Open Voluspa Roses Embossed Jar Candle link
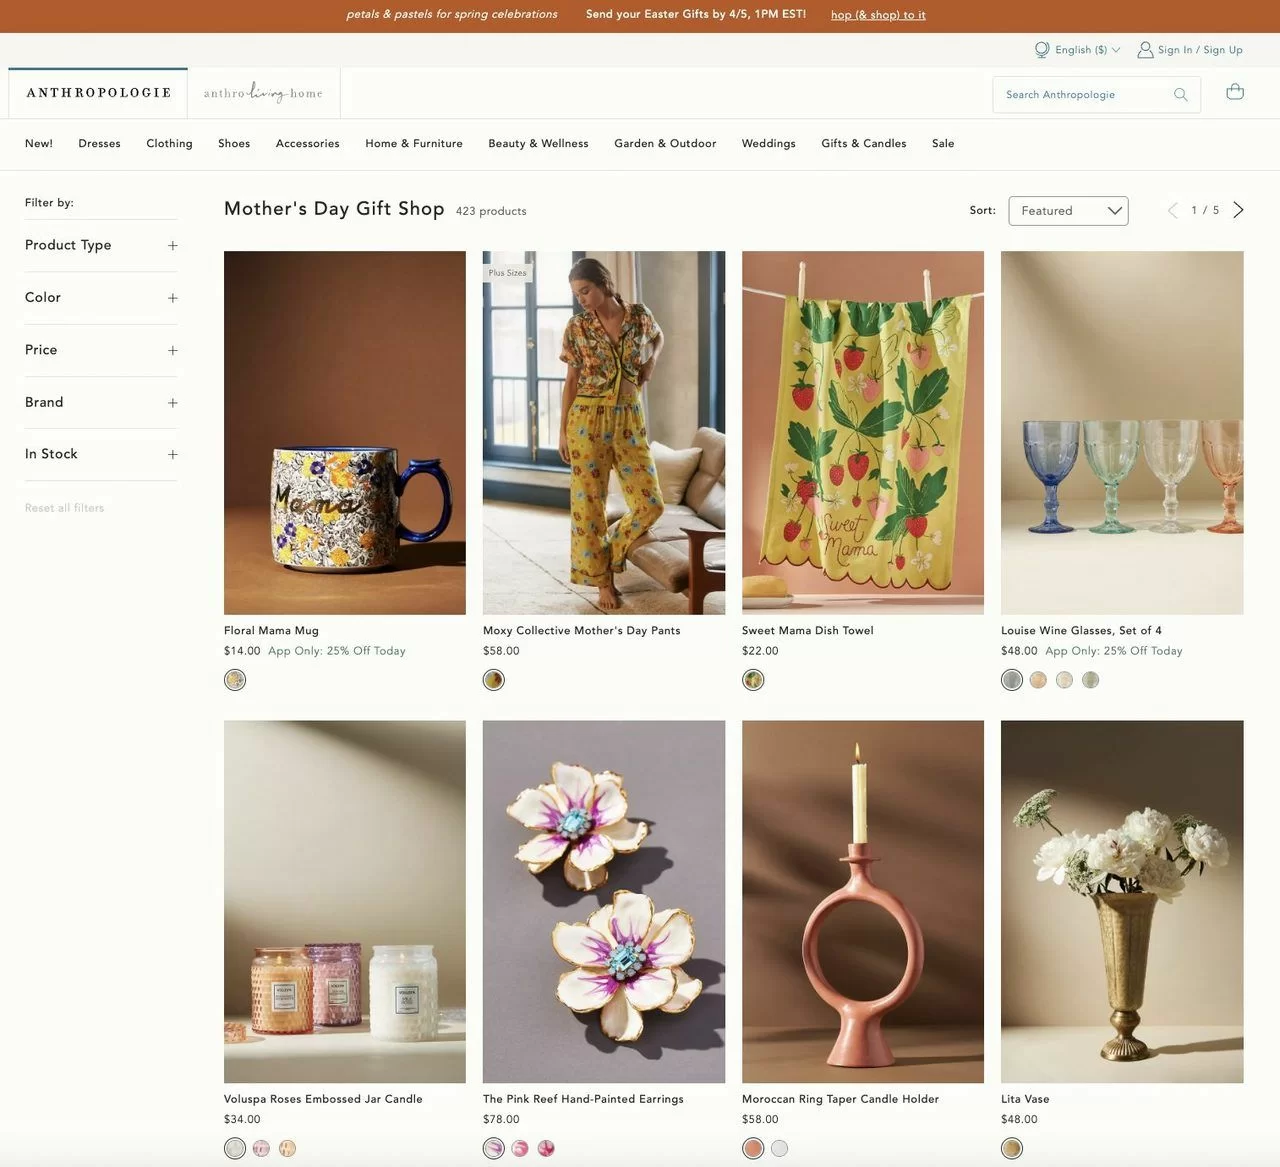The width and height of the screenshot is (1280, 1167). [x=323, y=1099]
